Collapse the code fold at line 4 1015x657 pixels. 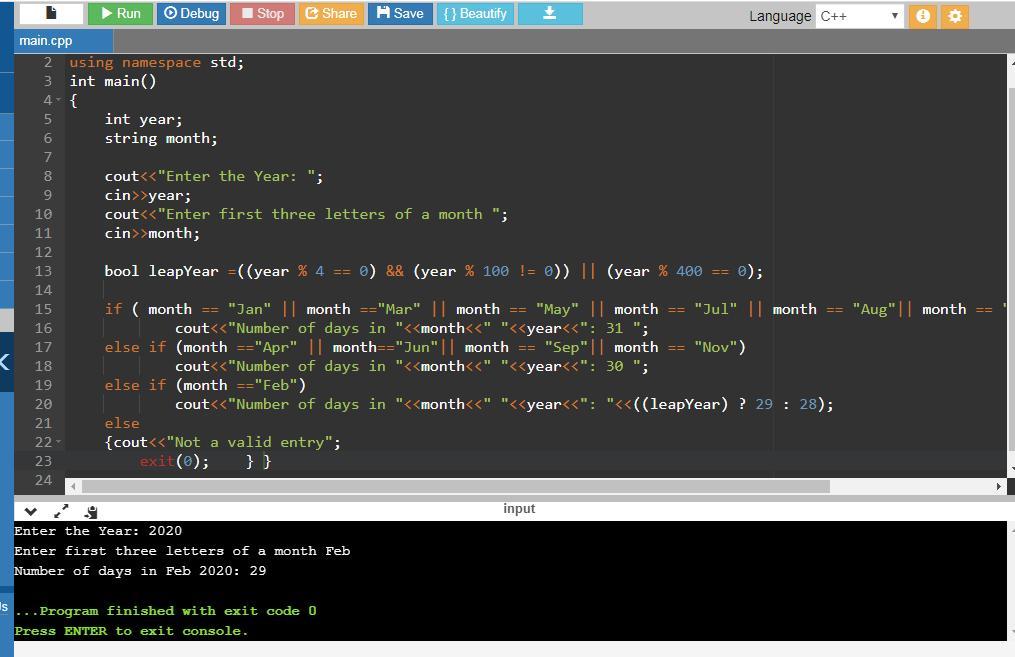click(x=59, y=101)
